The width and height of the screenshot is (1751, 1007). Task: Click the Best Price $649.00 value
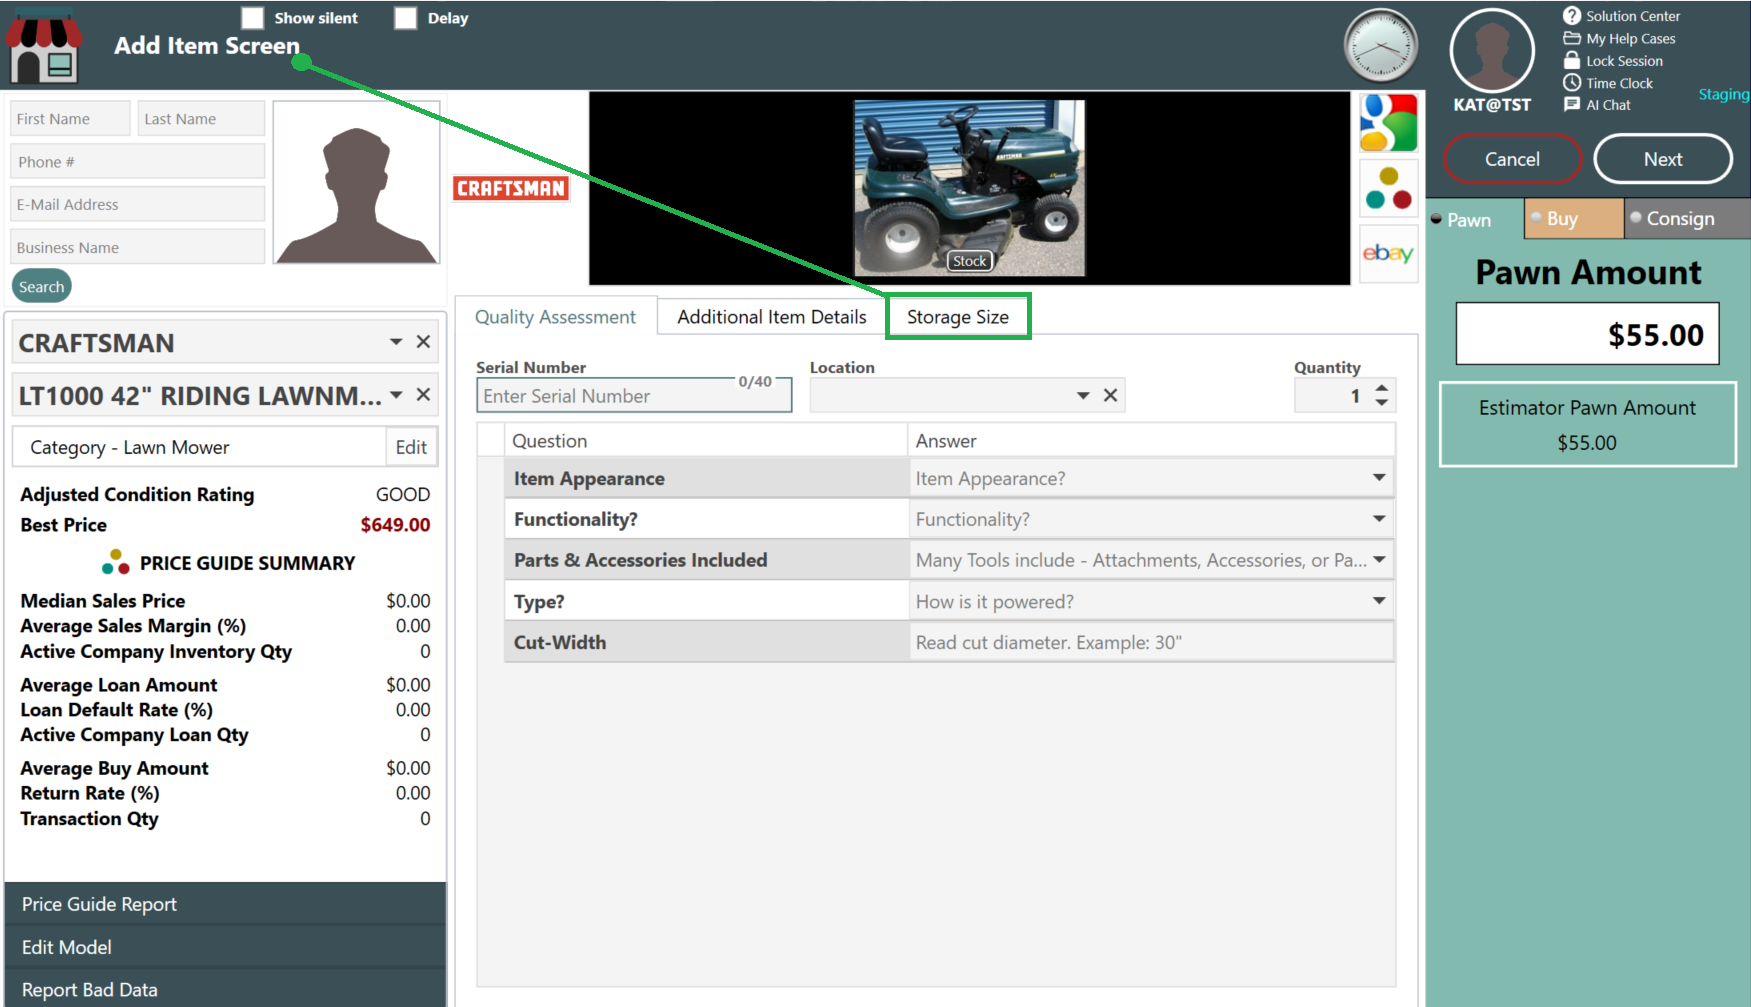[395, 525]
